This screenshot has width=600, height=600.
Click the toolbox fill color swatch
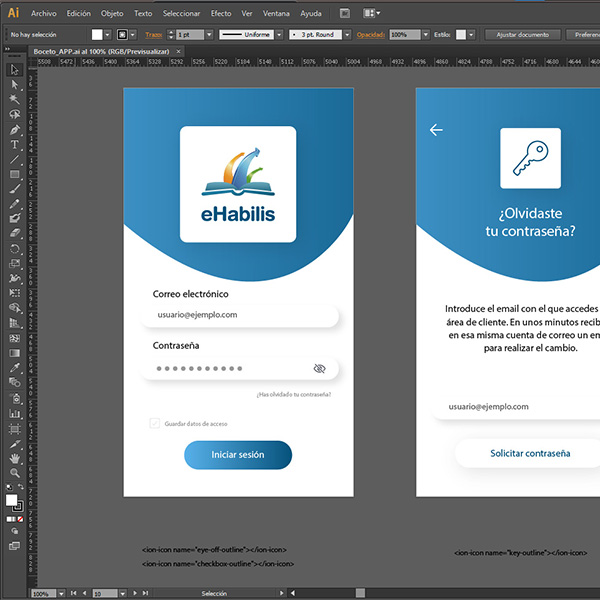pos(11,500)
